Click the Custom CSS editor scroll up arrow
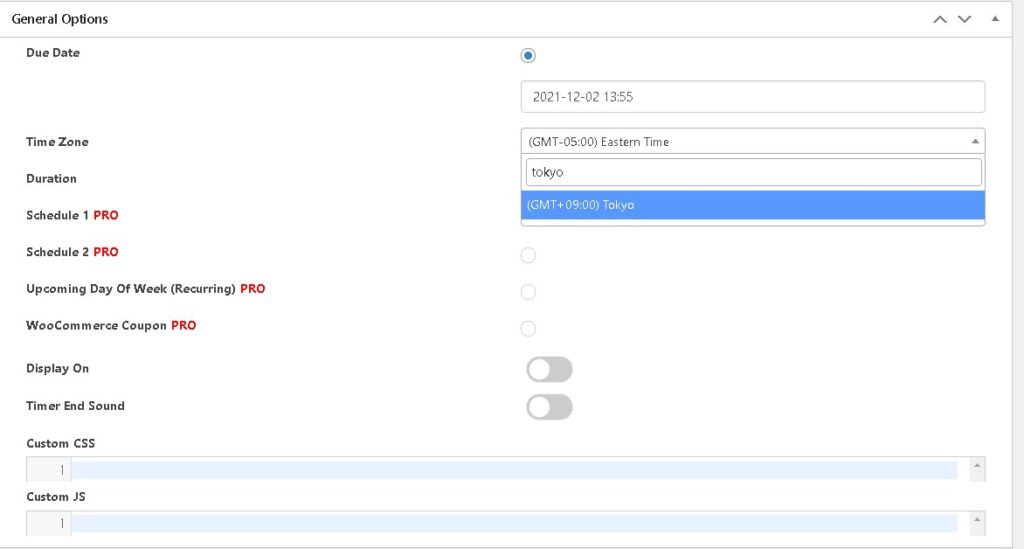Viewport: 1024px width, 549px height. (x=977, y=466)
